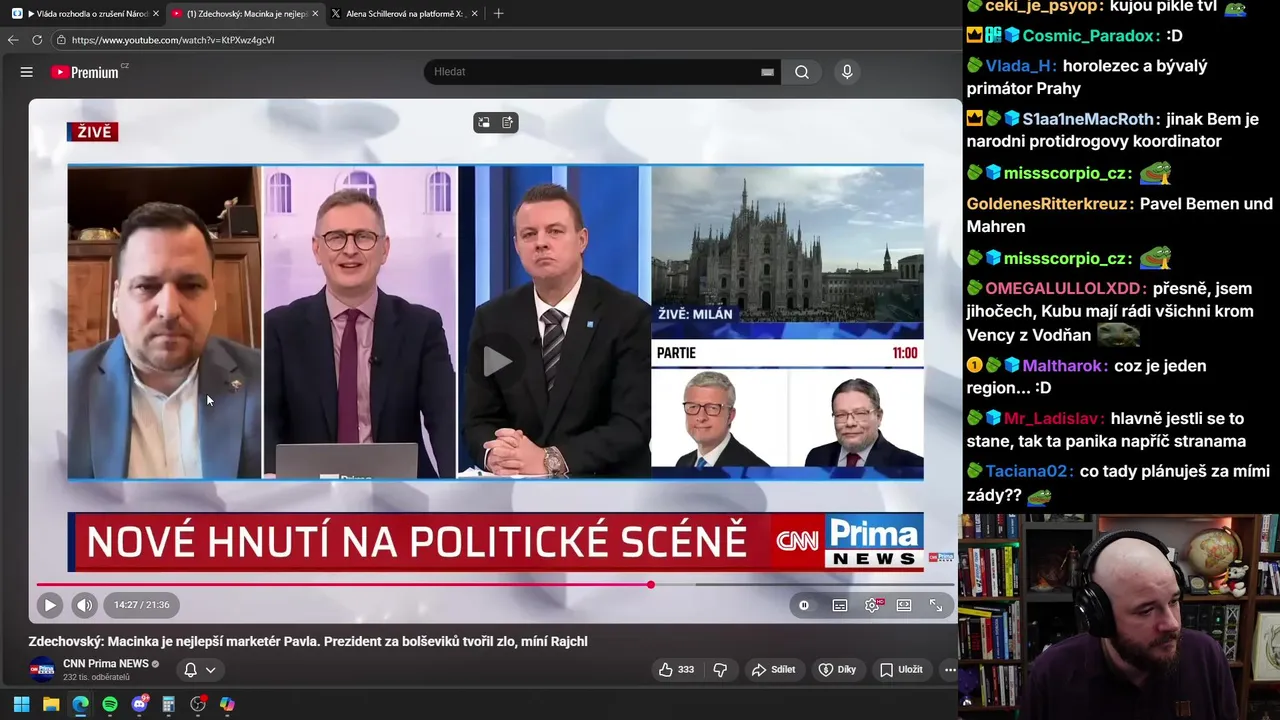Play the video with play button
The height and width of the screenshot is (720, 1280).
(x=49, y=605)
